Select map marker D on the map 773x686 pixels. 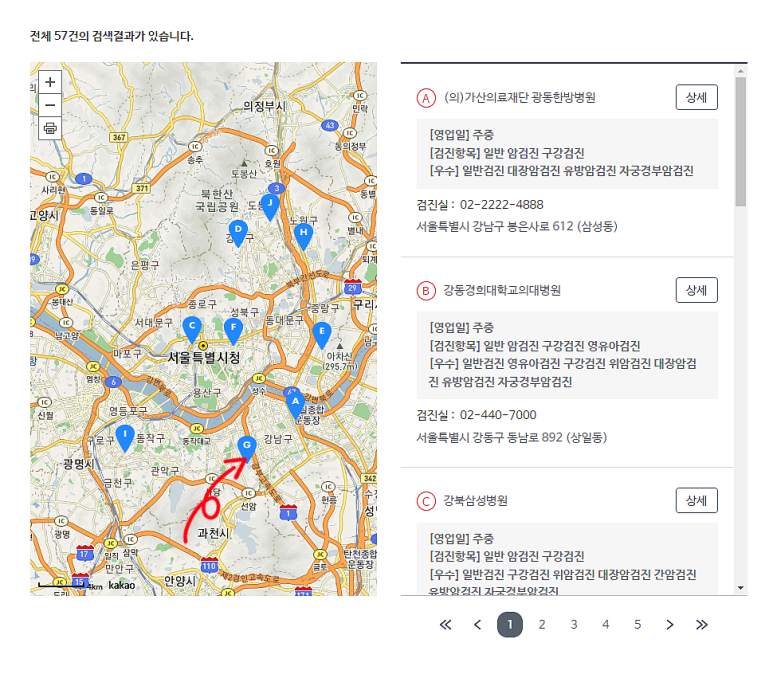[238, 234]
